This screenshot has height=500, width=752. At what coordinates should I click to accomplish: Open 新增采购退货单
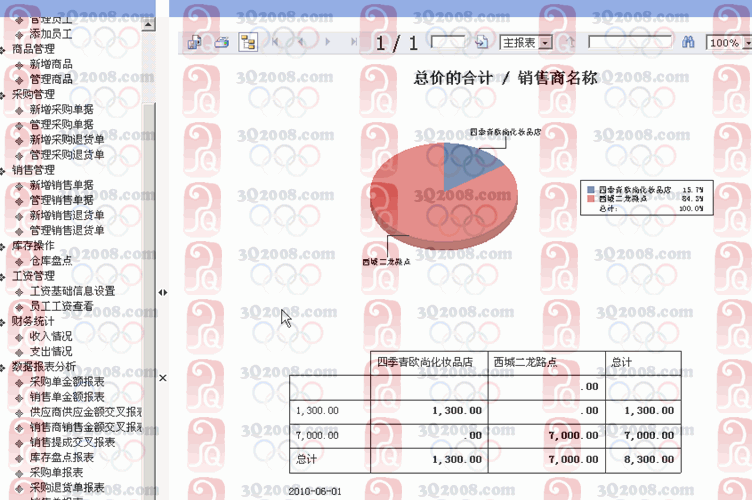pos(67,140)
